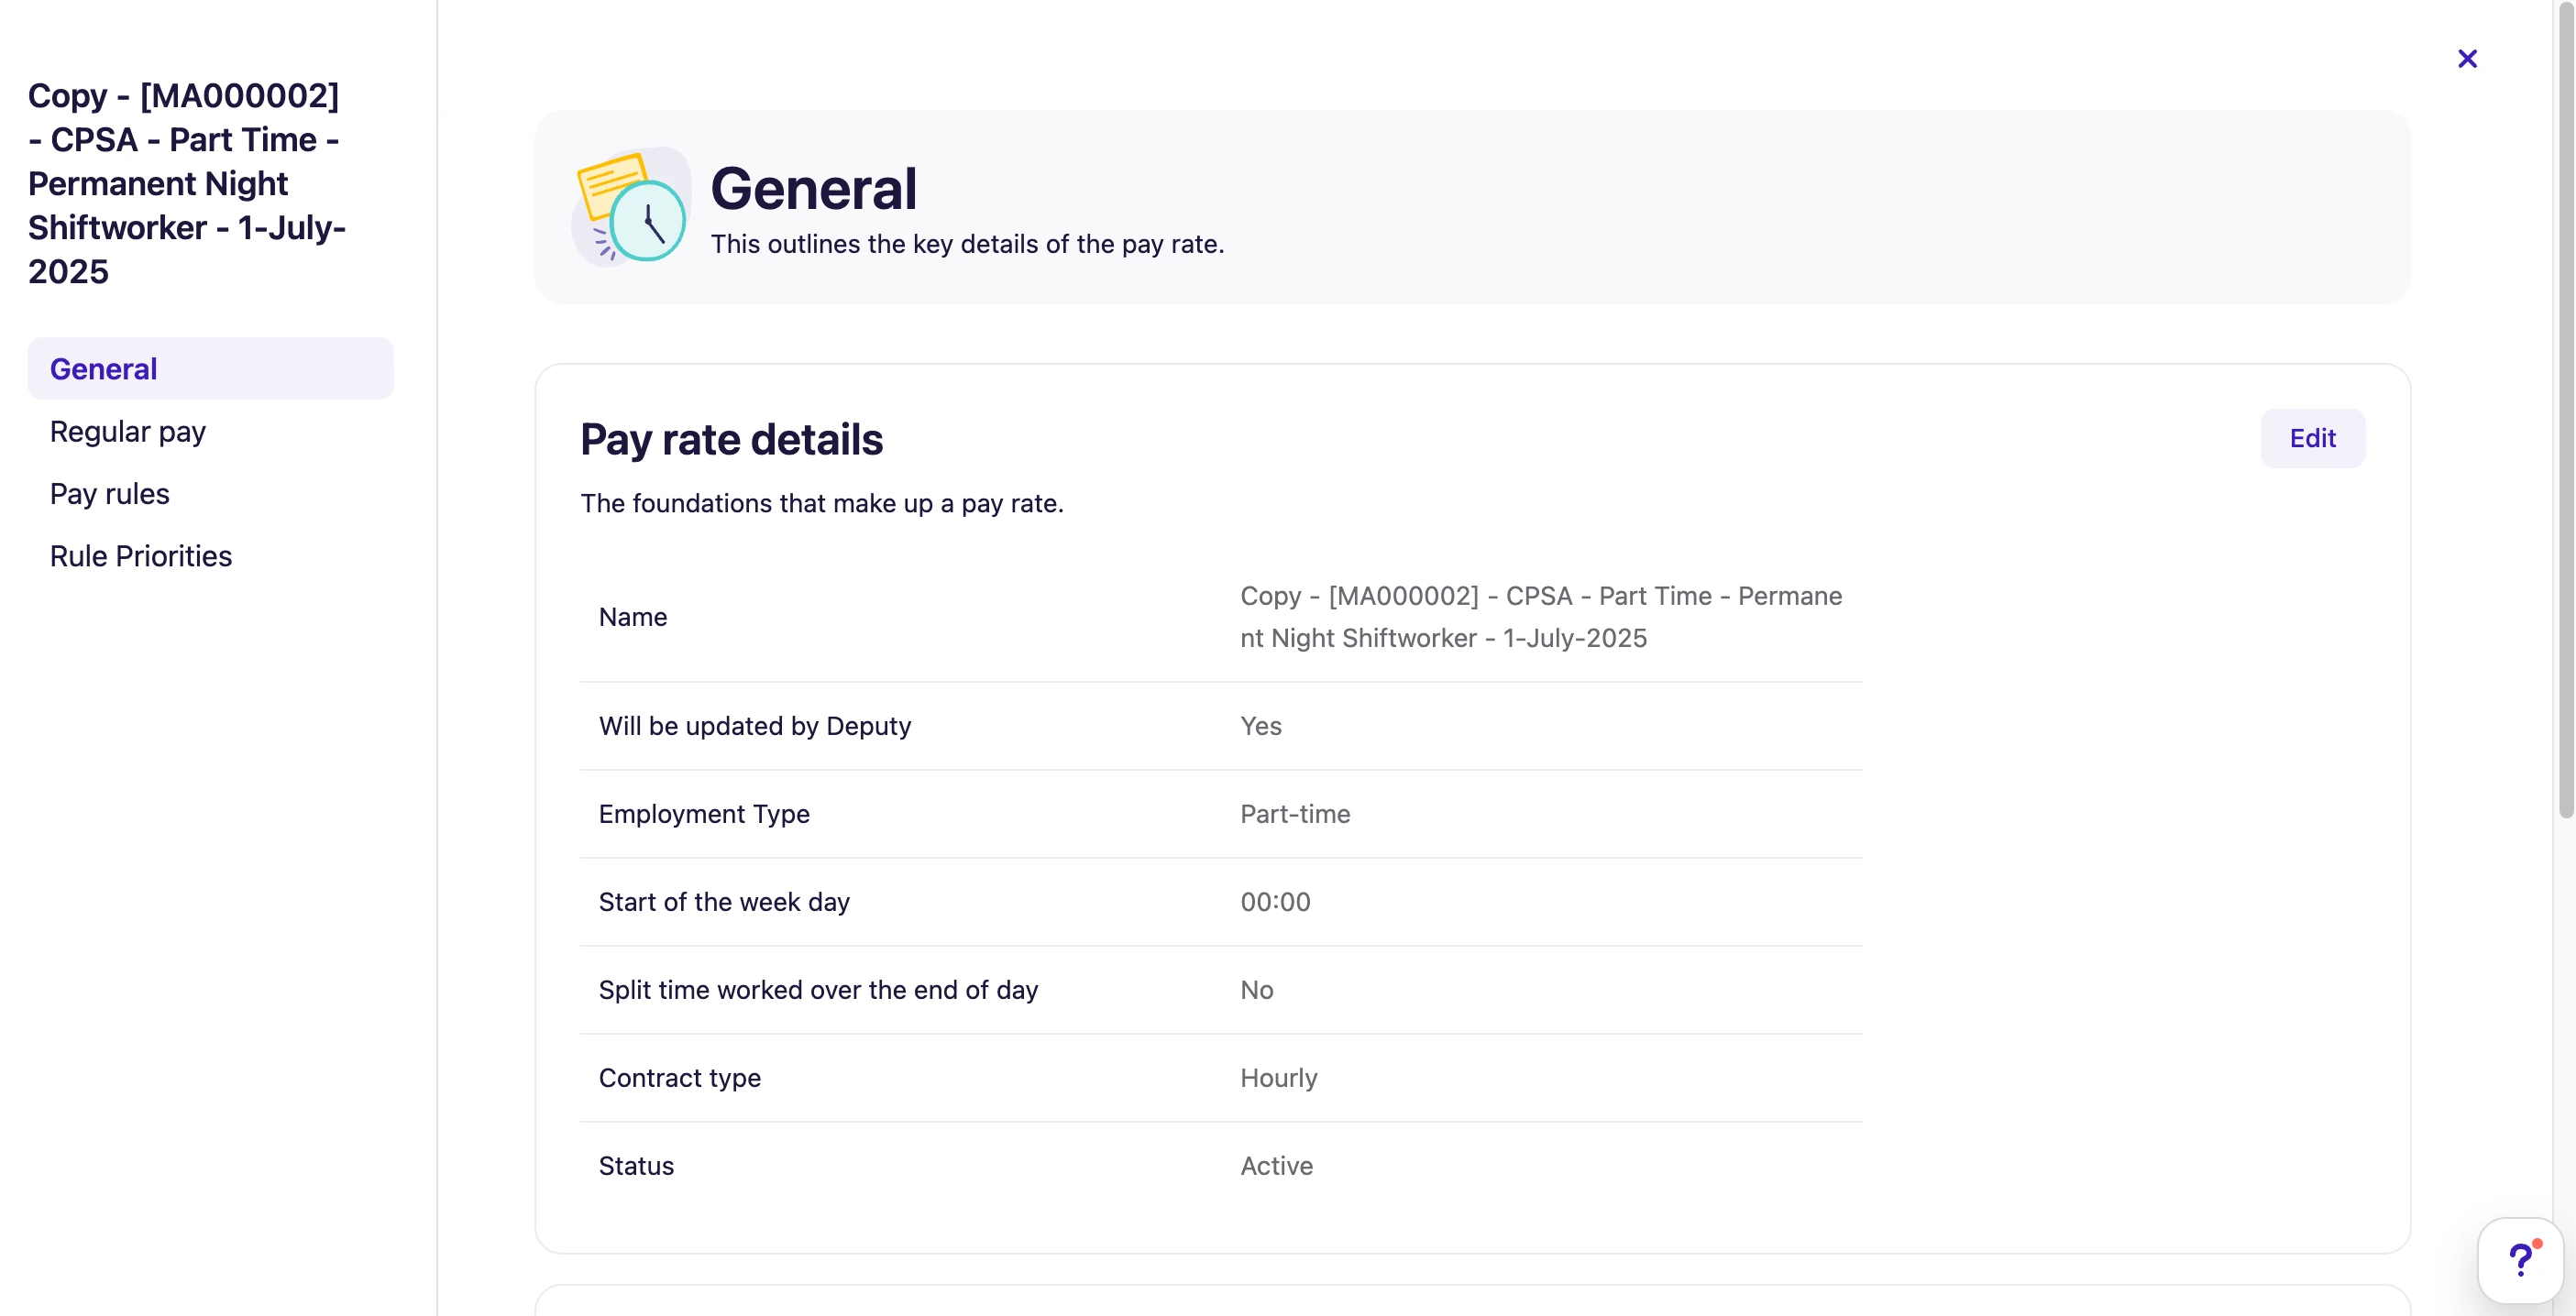Click the 'Will be updated by Deputy' value Yes

[x=1260, y=726]
